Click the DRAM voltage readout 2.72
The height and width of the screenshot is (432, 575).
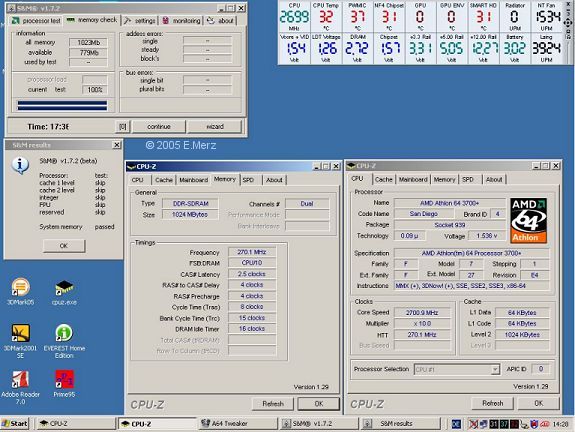pyautogui.click(x=357, y=48)
